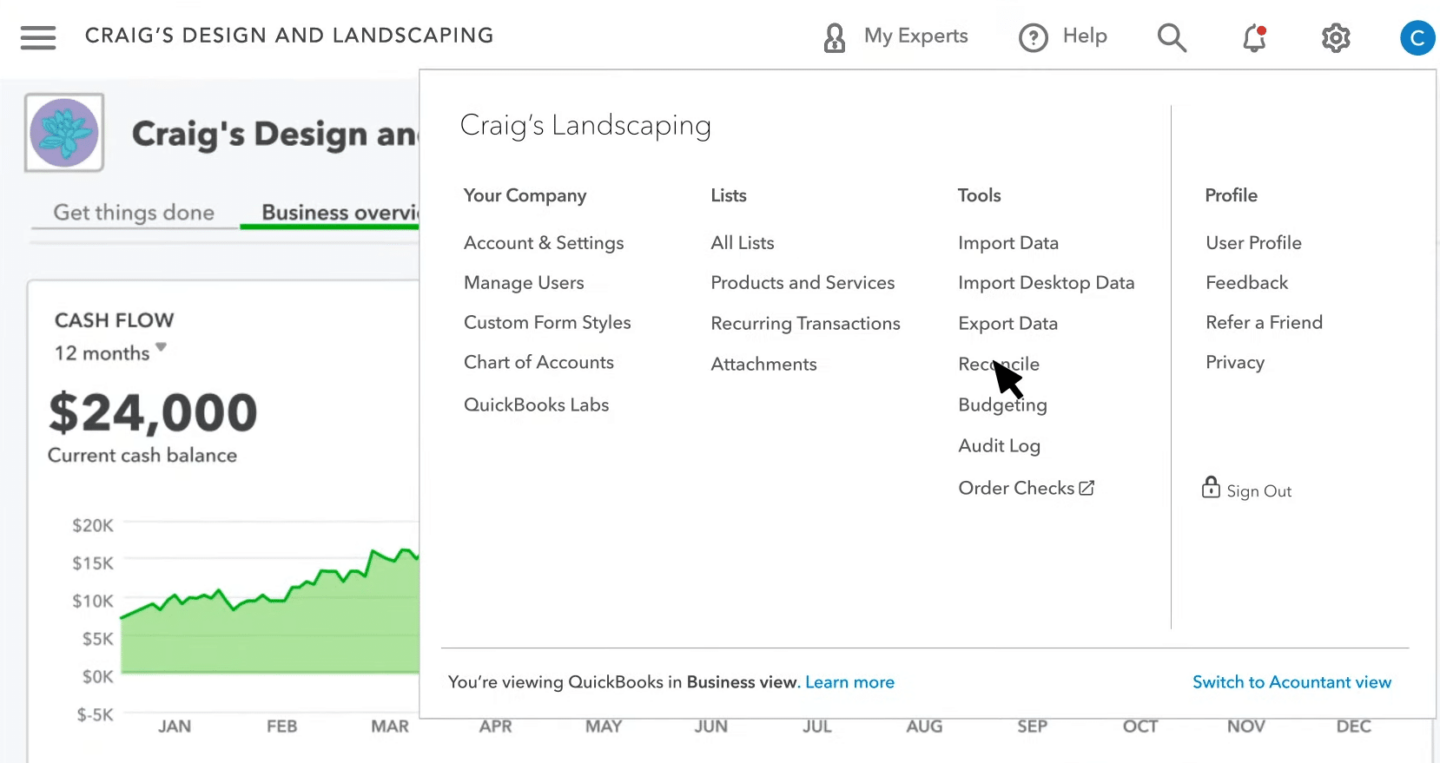Click the company lotus logo
This screenshot has width=1440, height=763.
click(64, 132)
